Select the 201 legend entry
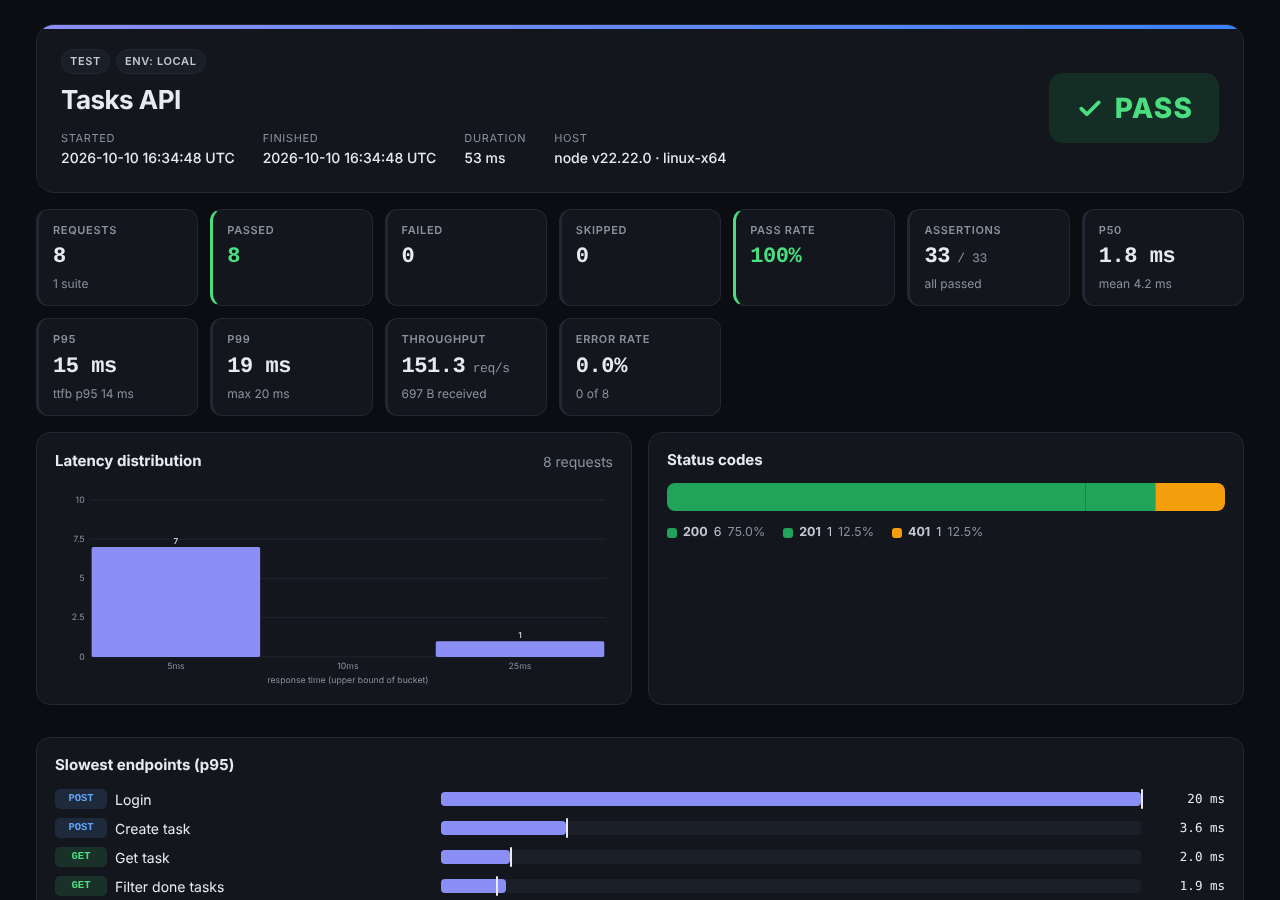Viewport: 1280px width, 900px height. click(x=828, y=532)
